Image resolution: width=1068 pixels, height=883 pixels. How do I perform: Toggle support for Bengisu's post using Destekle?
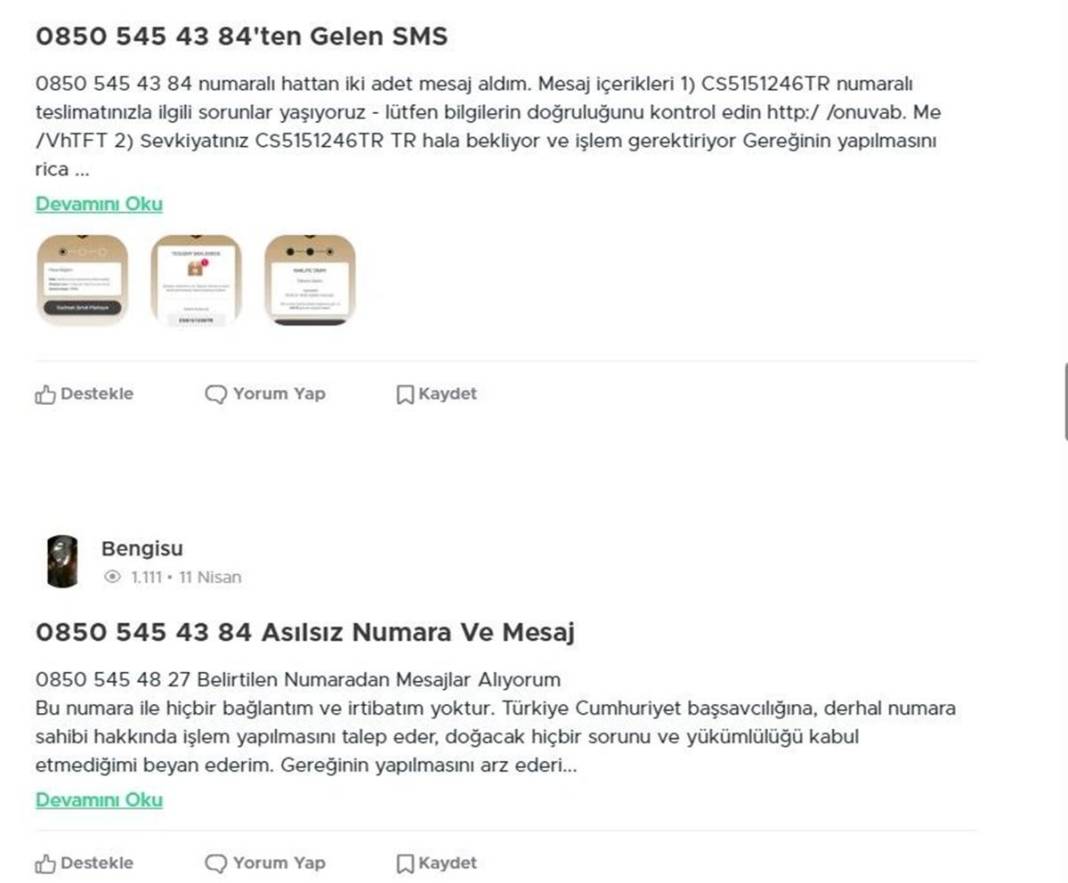85,862
